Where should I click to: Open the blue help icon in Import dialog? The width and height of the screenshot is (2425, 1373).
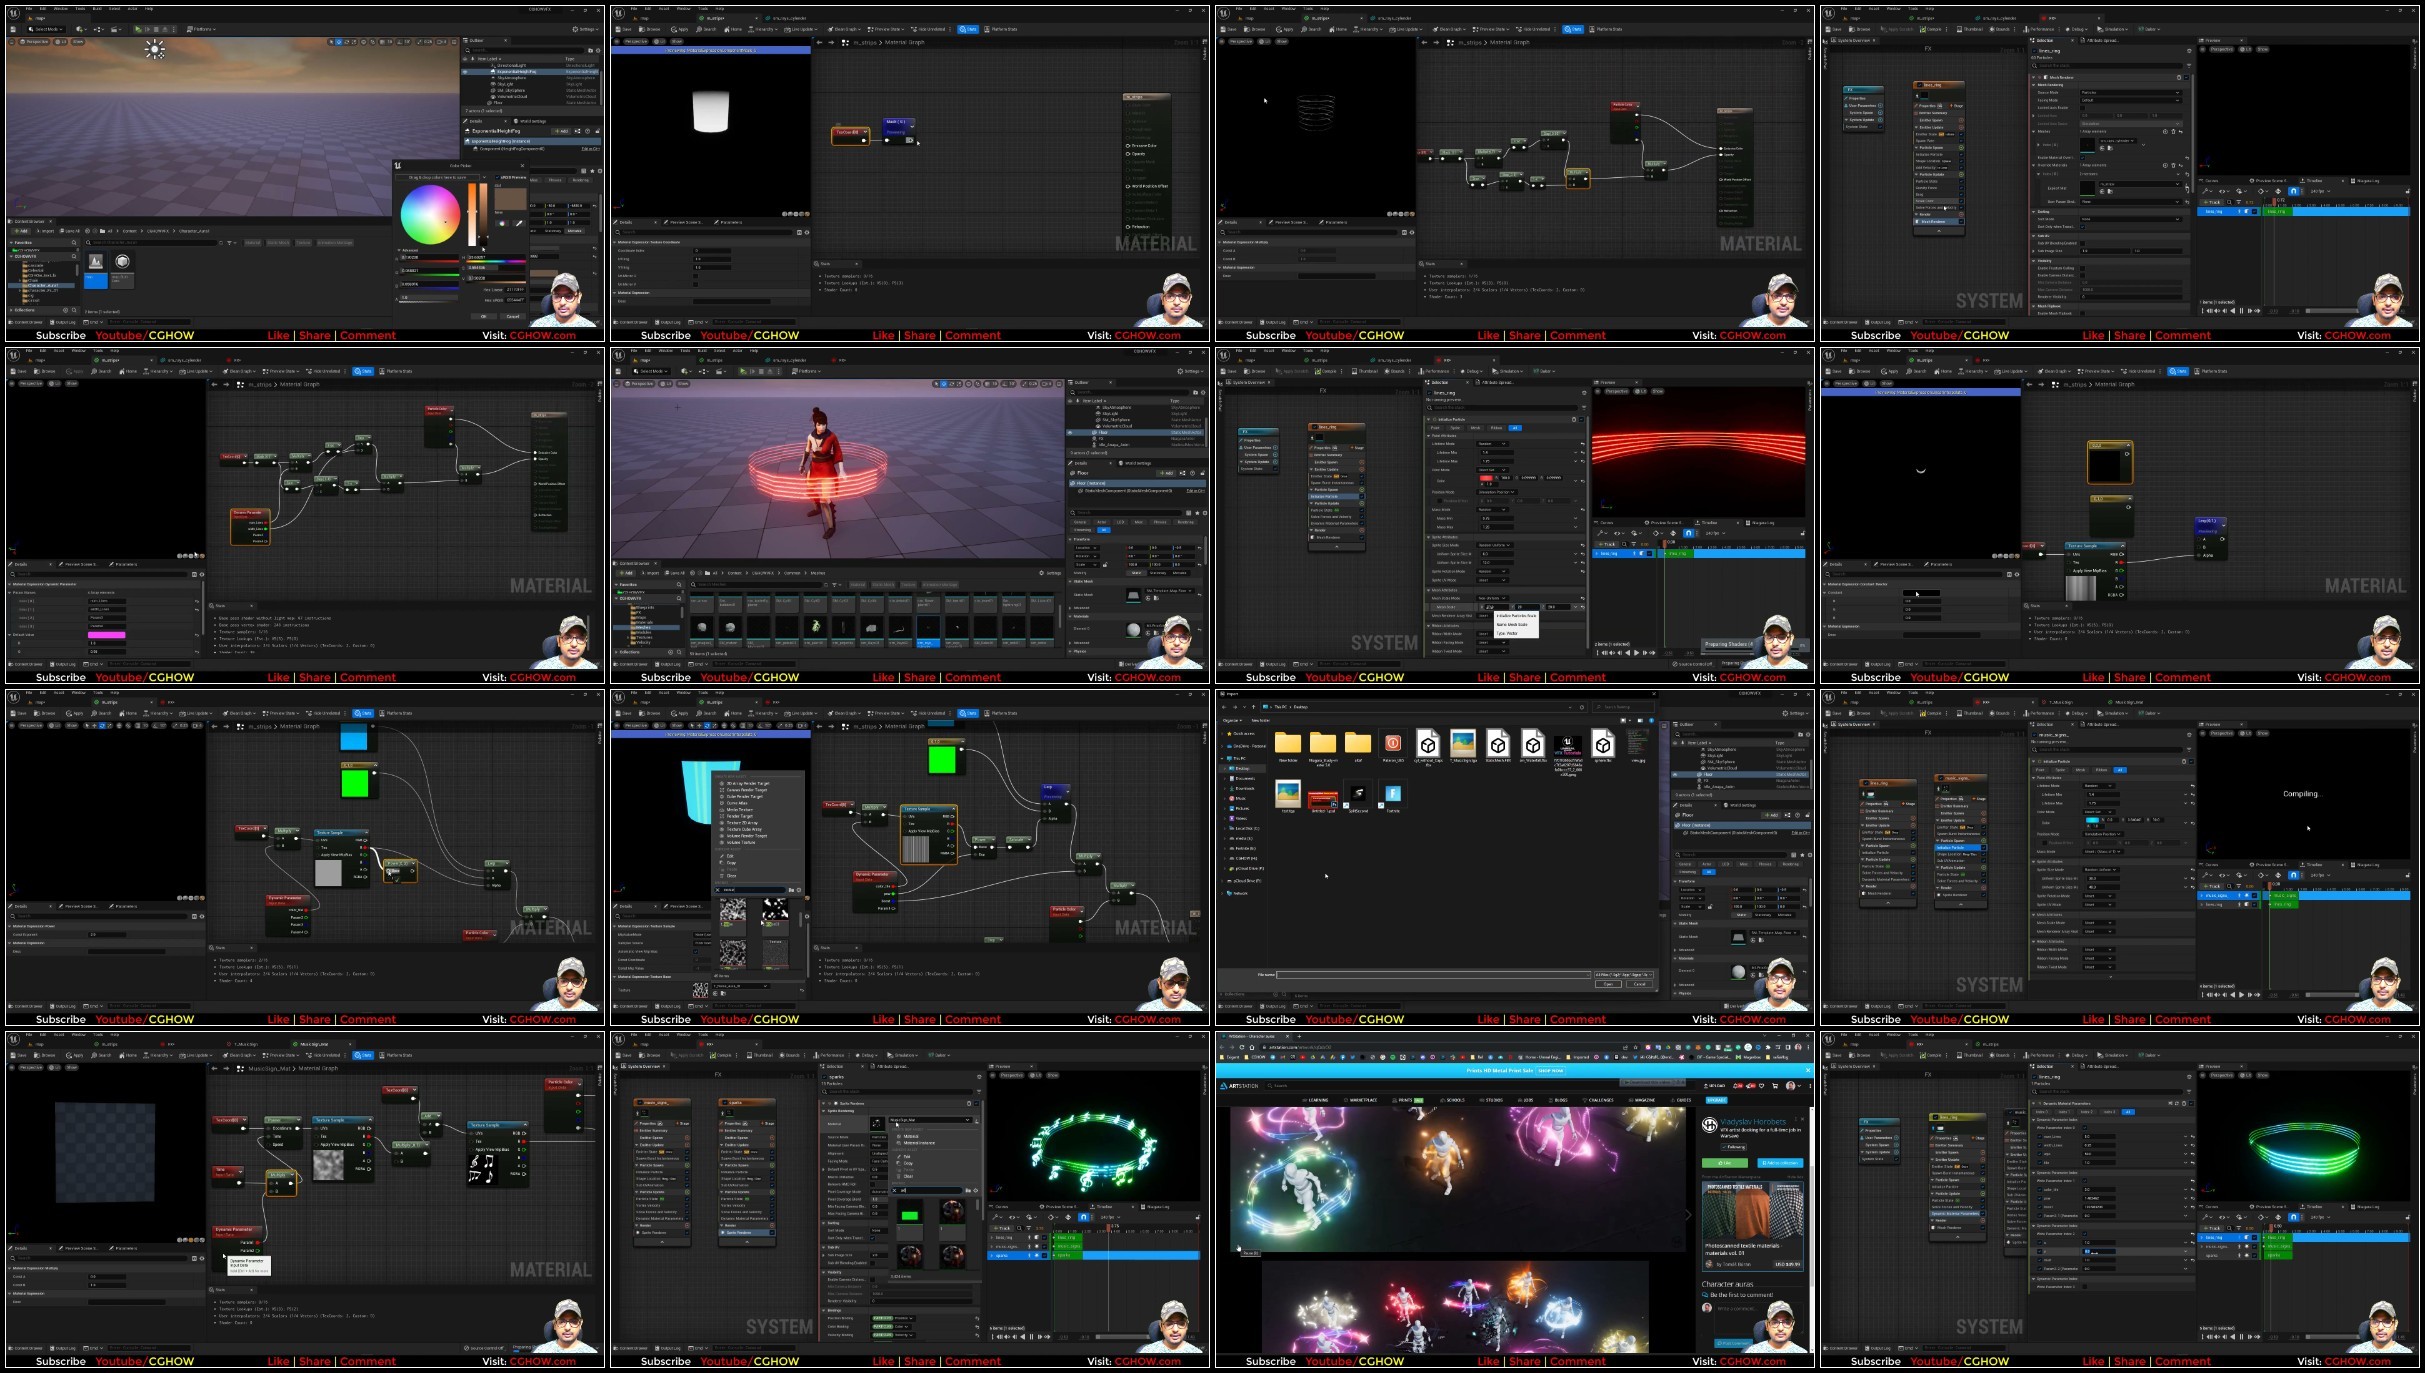1651,720
